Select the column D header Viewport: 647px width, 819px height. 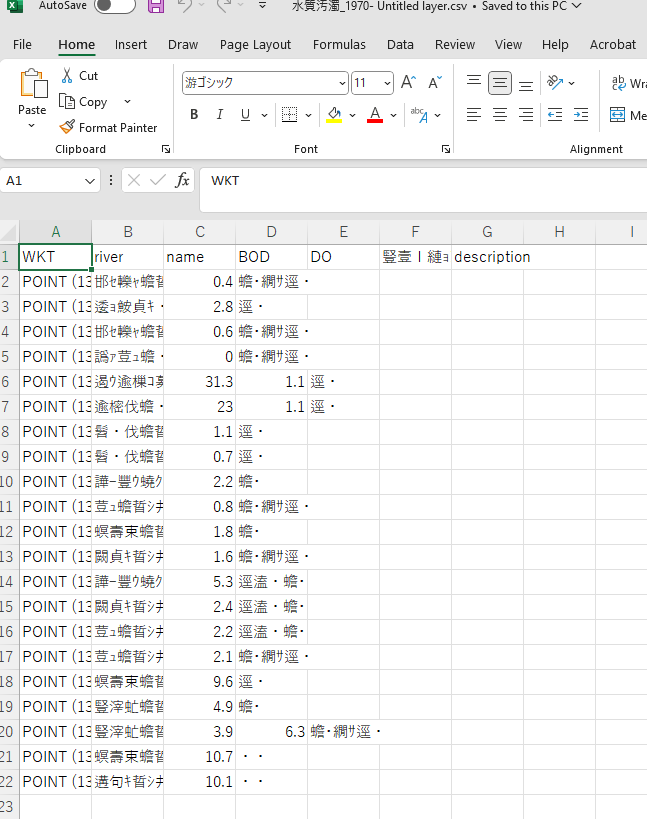pos(271,232)
